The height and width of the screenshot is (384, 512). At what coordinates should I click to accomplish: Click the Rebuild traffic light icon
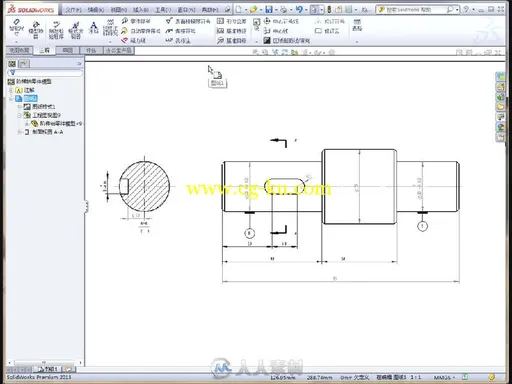[x=329, y=10]
